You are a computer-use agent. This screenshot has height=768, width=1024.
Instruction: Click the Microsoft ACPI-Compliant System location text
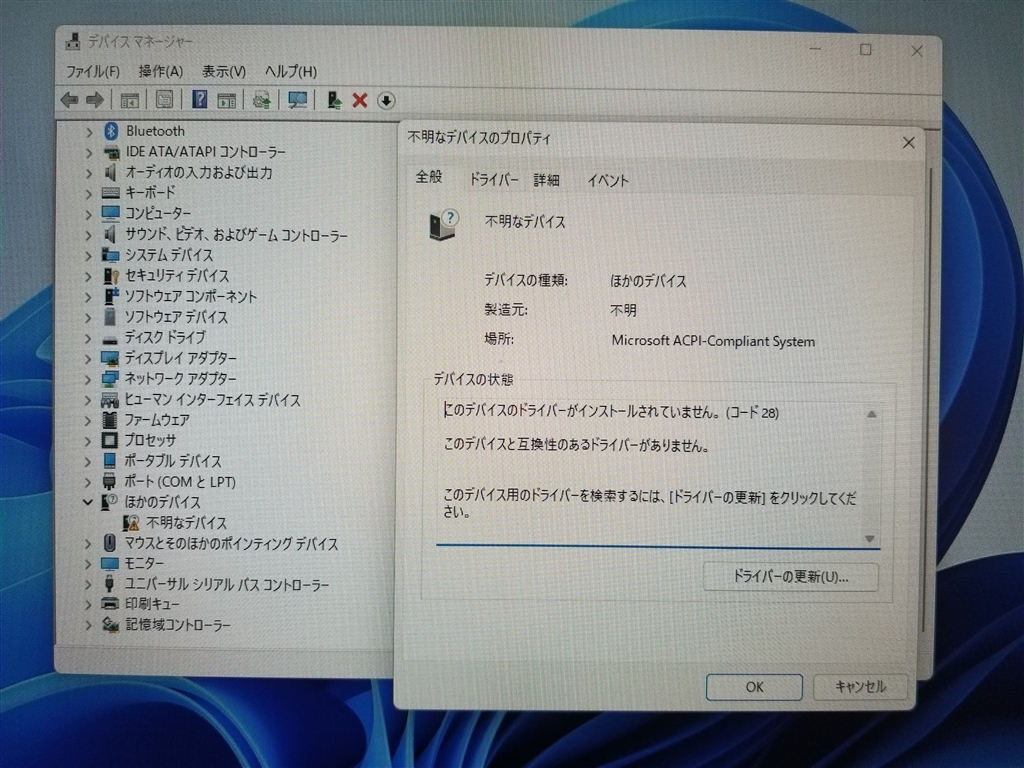tap(713, 341)
